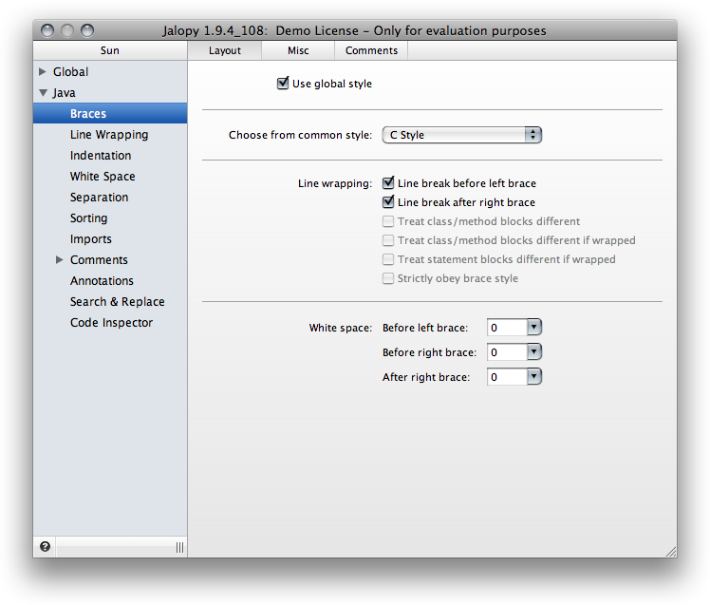Click the window resize corner grip
This screenshot has height=605, width=710.
coord(671,552)
